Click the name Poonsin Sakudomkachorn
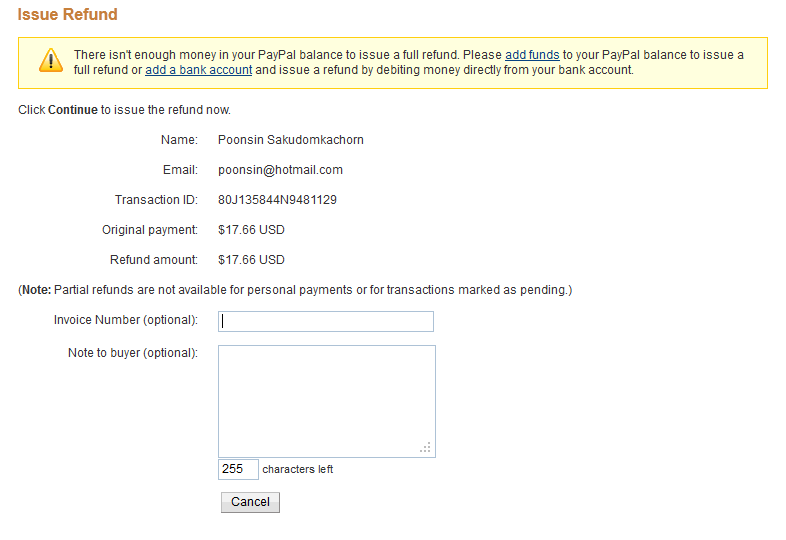The image size is (786, 540). pyautogui.click(x=291, y=140)
